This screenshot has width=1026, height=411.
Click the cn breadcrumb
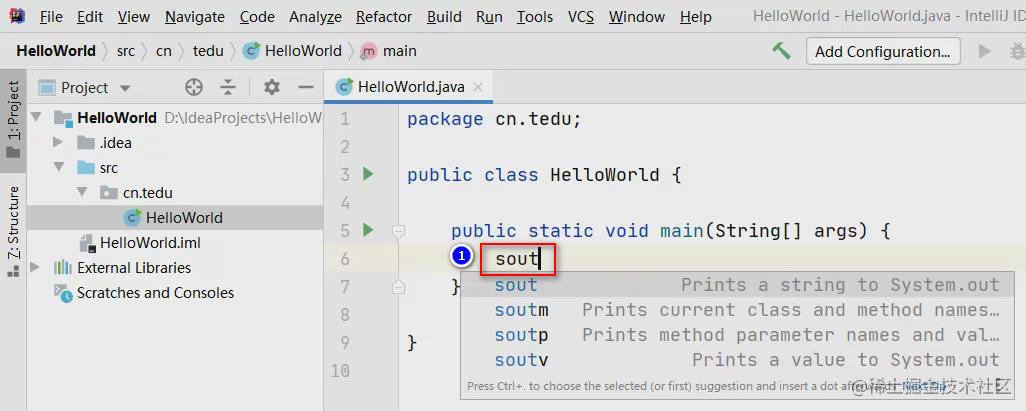(x=164, y=51)
